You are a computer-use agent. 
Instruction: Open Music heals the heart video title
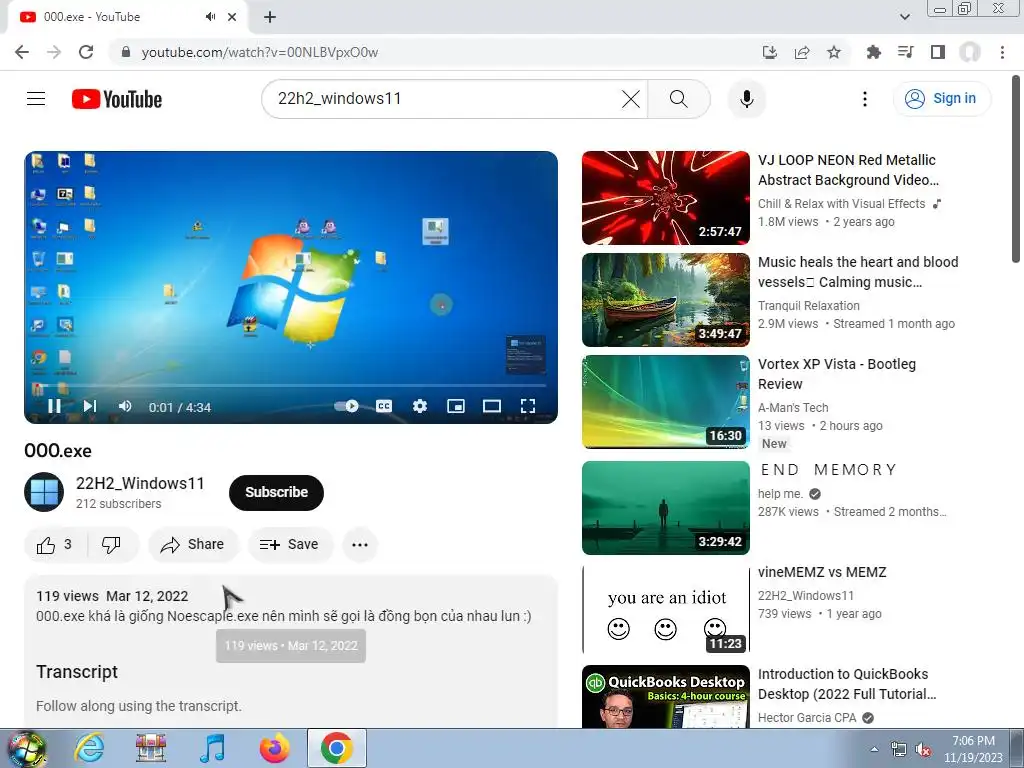tap(857, 272)
